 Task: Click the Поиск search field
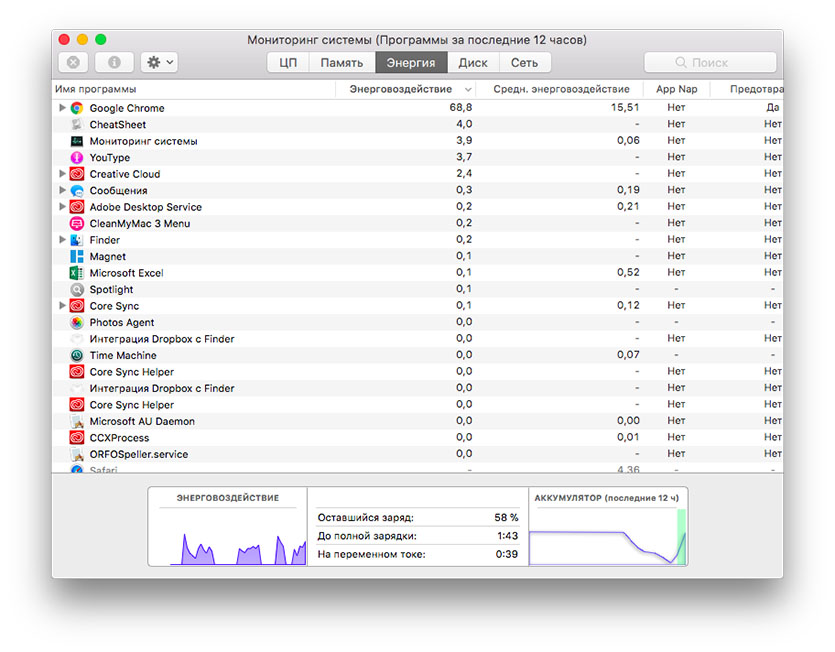click(710, 62)
